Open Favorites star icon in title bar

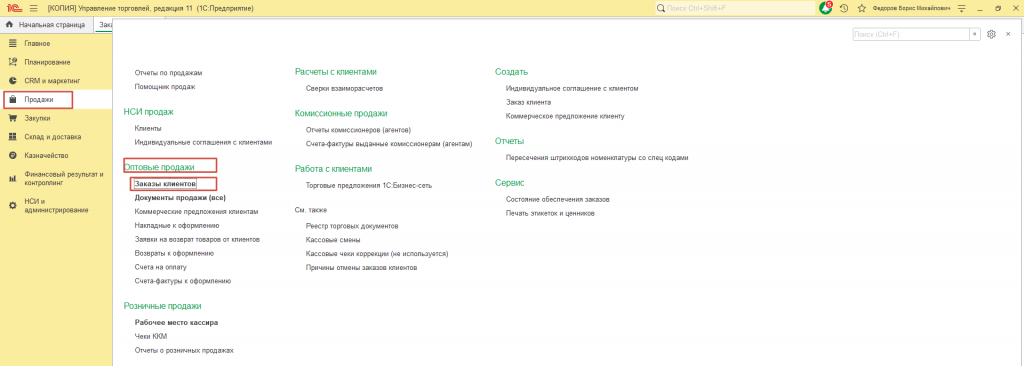(x=861, y=8)
